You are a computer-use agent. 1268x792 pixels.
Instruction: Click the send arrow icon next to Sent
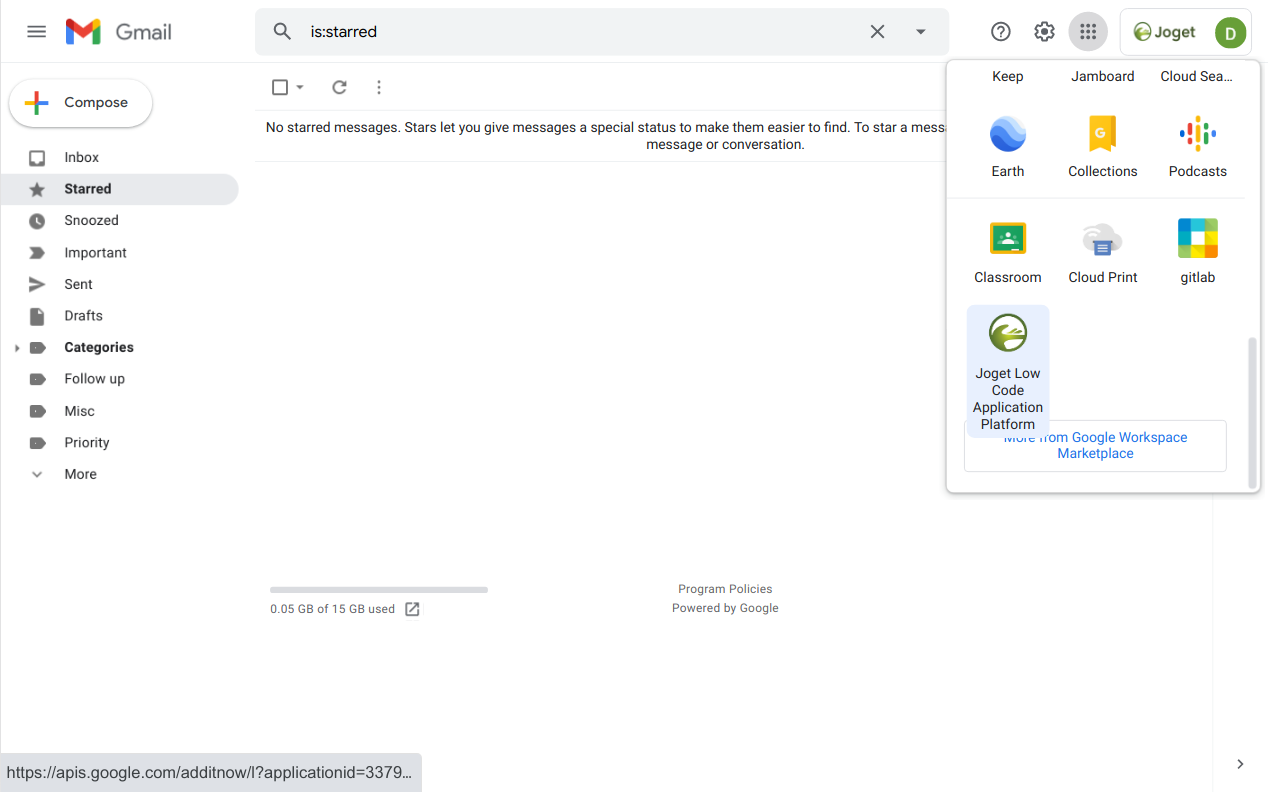[37, 285]
